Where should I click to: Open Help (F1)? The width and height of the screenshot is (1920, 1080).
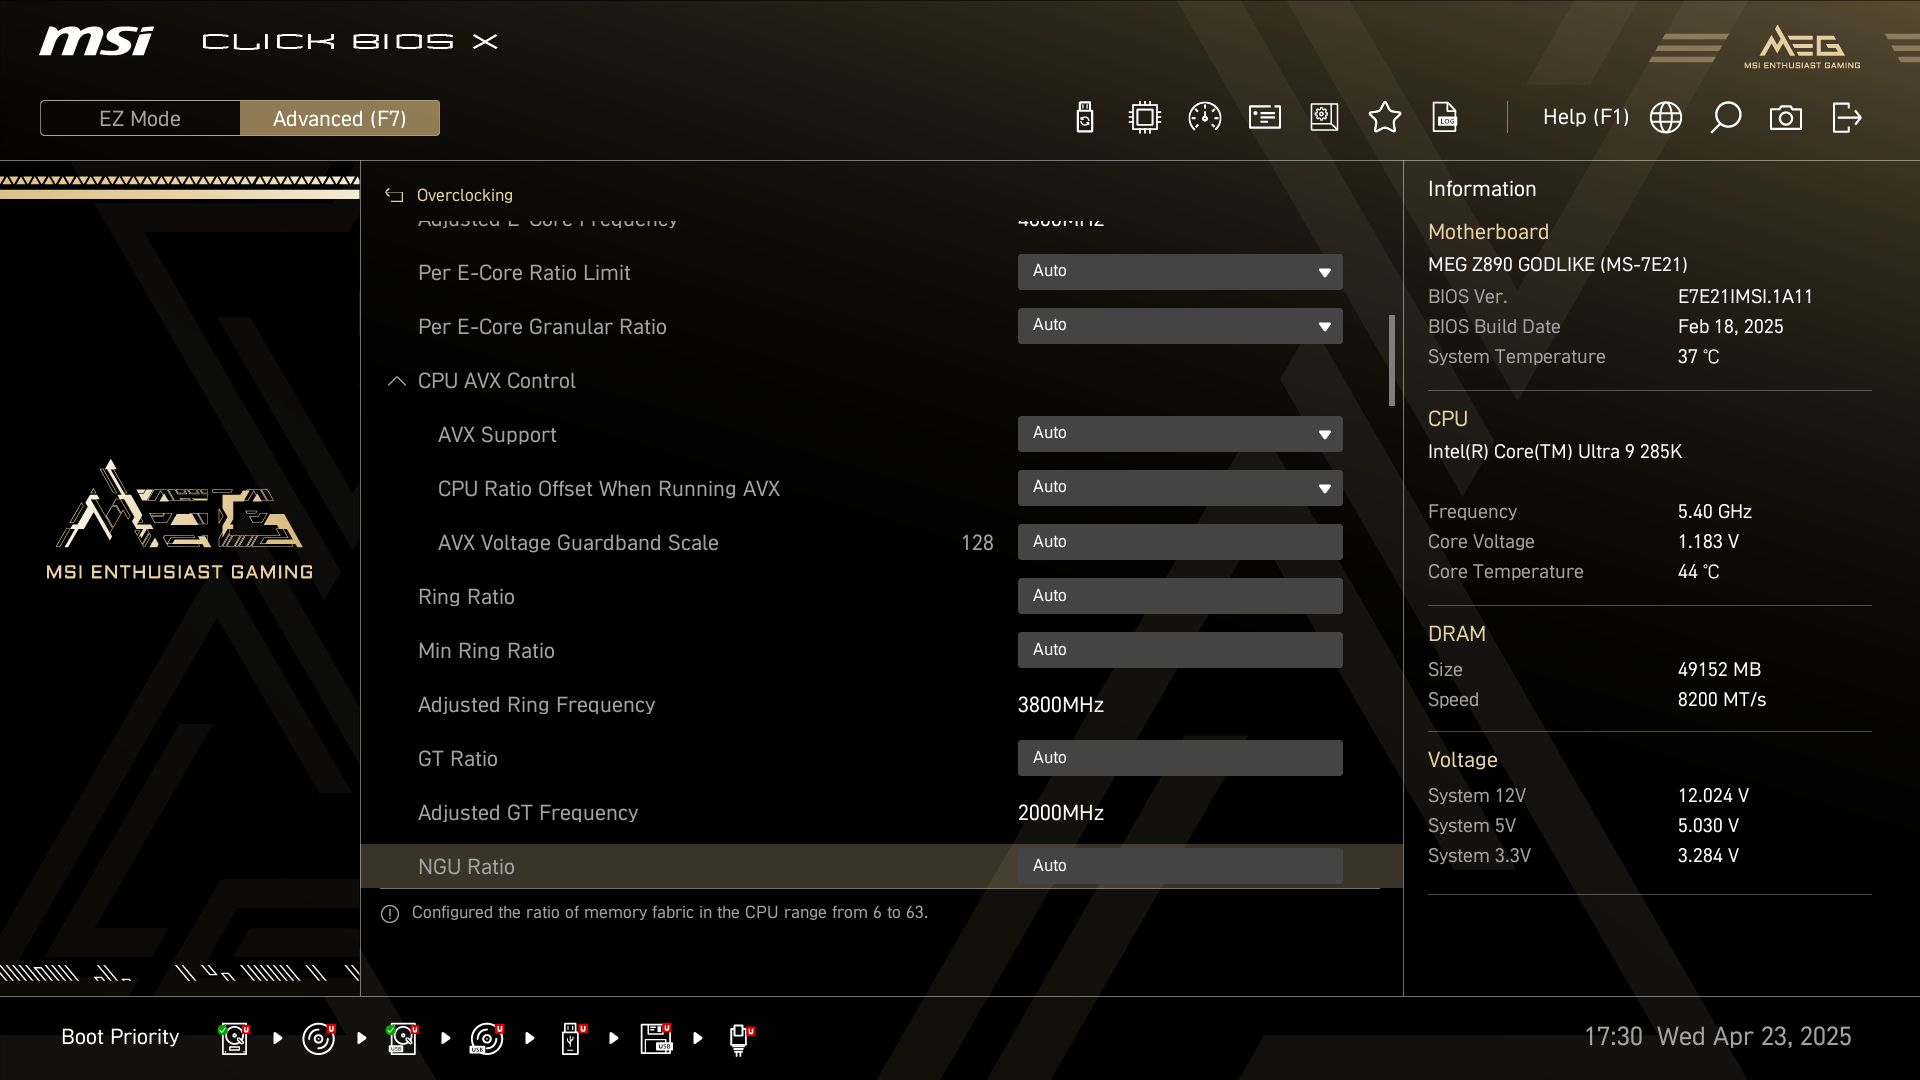point(1585,117)
